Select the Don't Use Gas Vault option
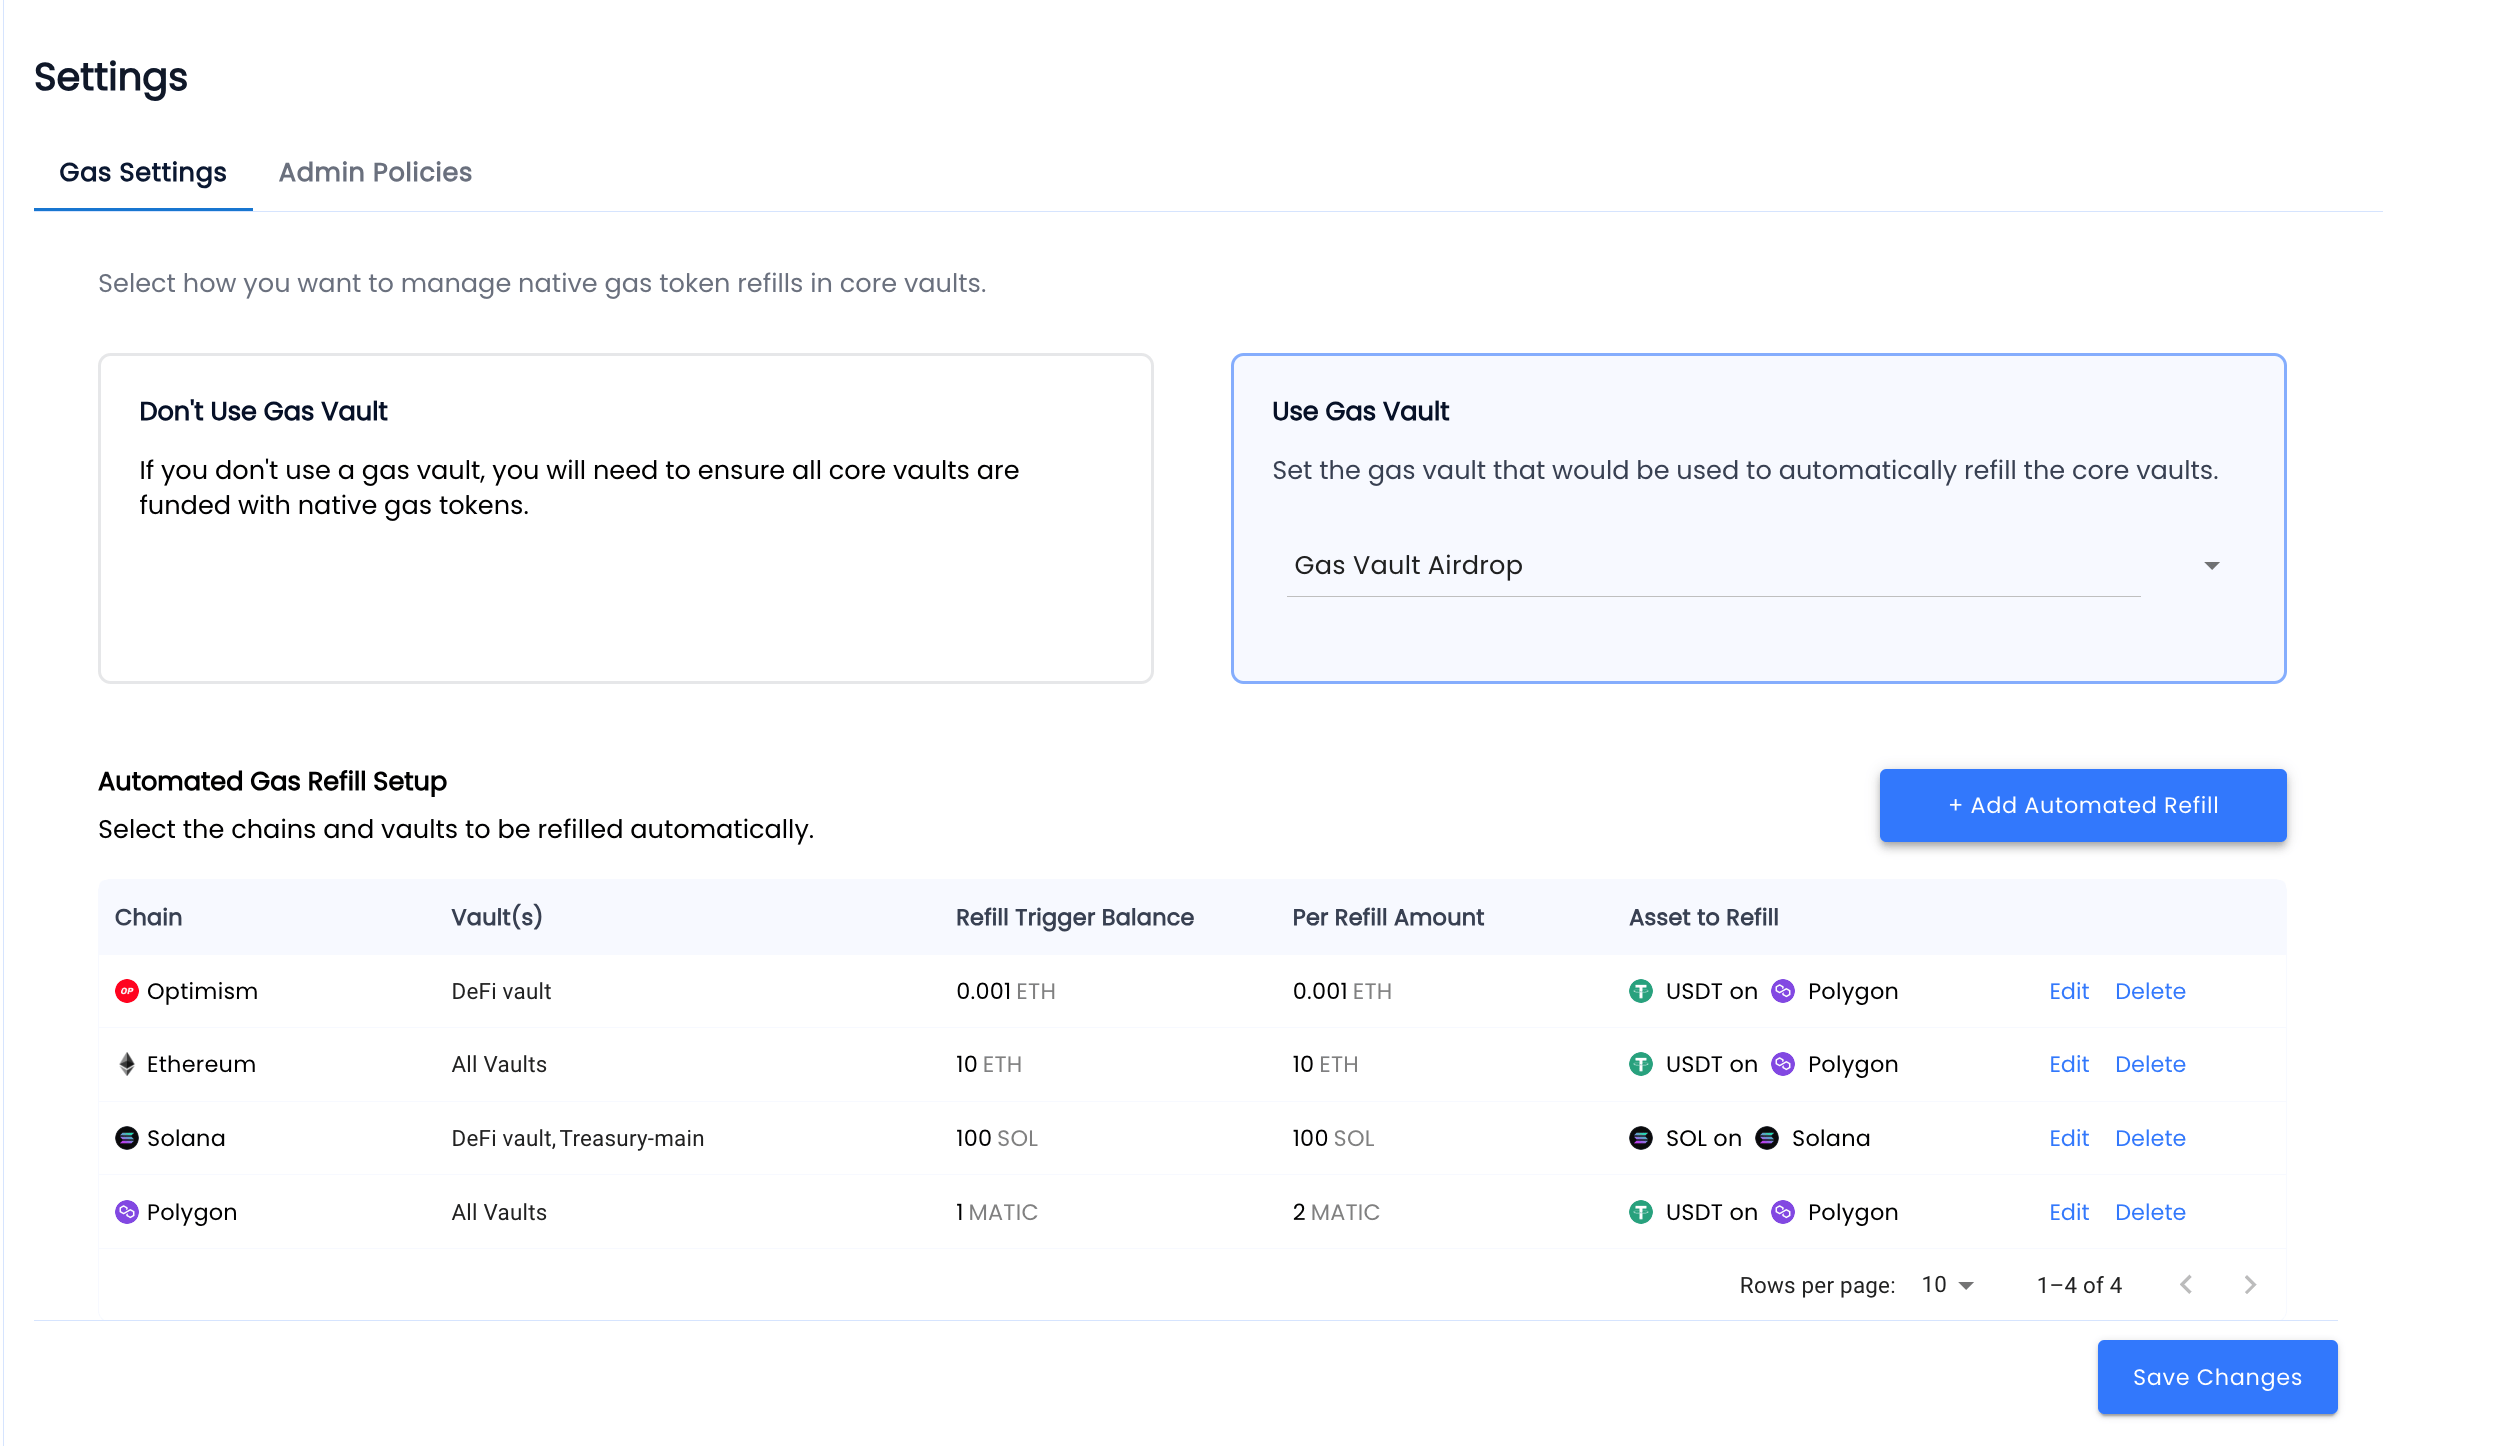This screenshot has width=2498, height=1446. point(626,518)
